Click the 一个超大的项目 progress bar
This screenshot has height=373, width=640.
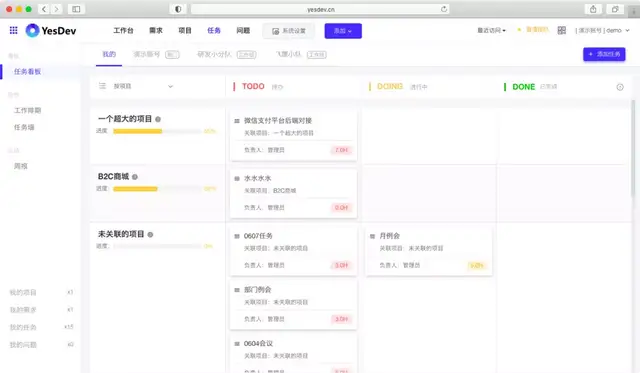point(158,131)
